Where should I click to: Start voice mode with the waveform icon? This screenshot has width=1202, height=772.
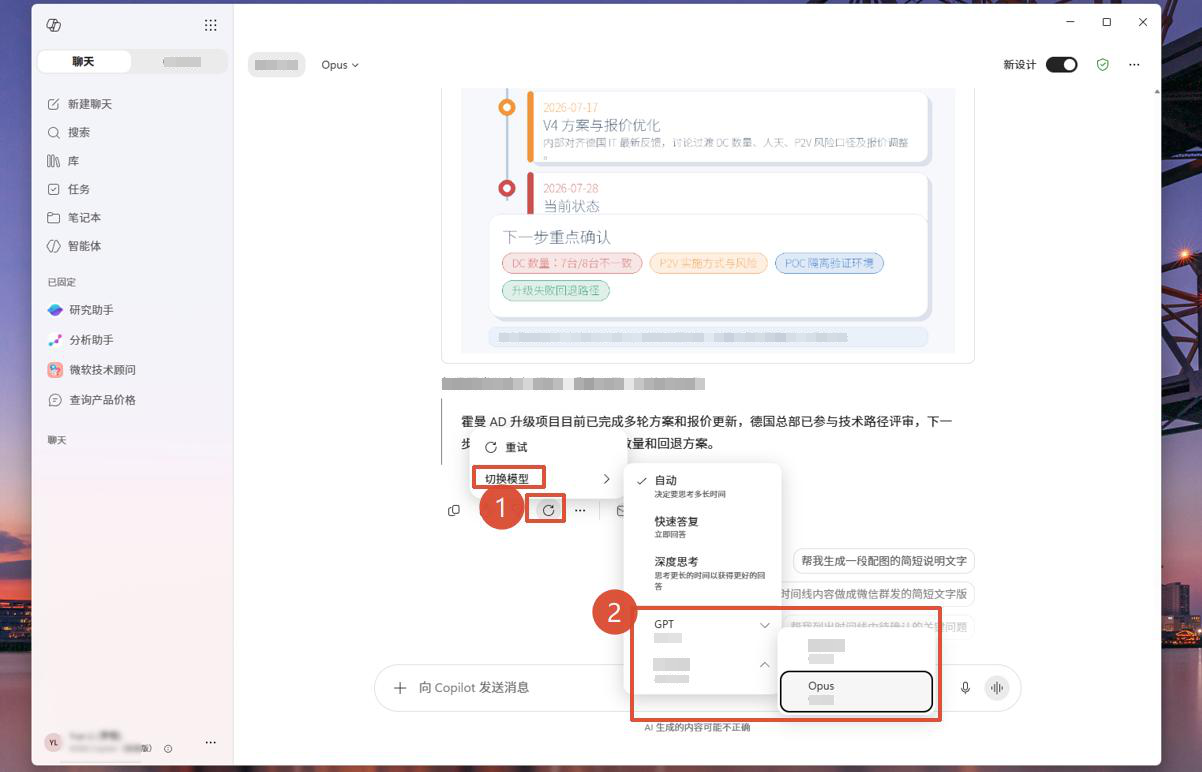[996, 688]
